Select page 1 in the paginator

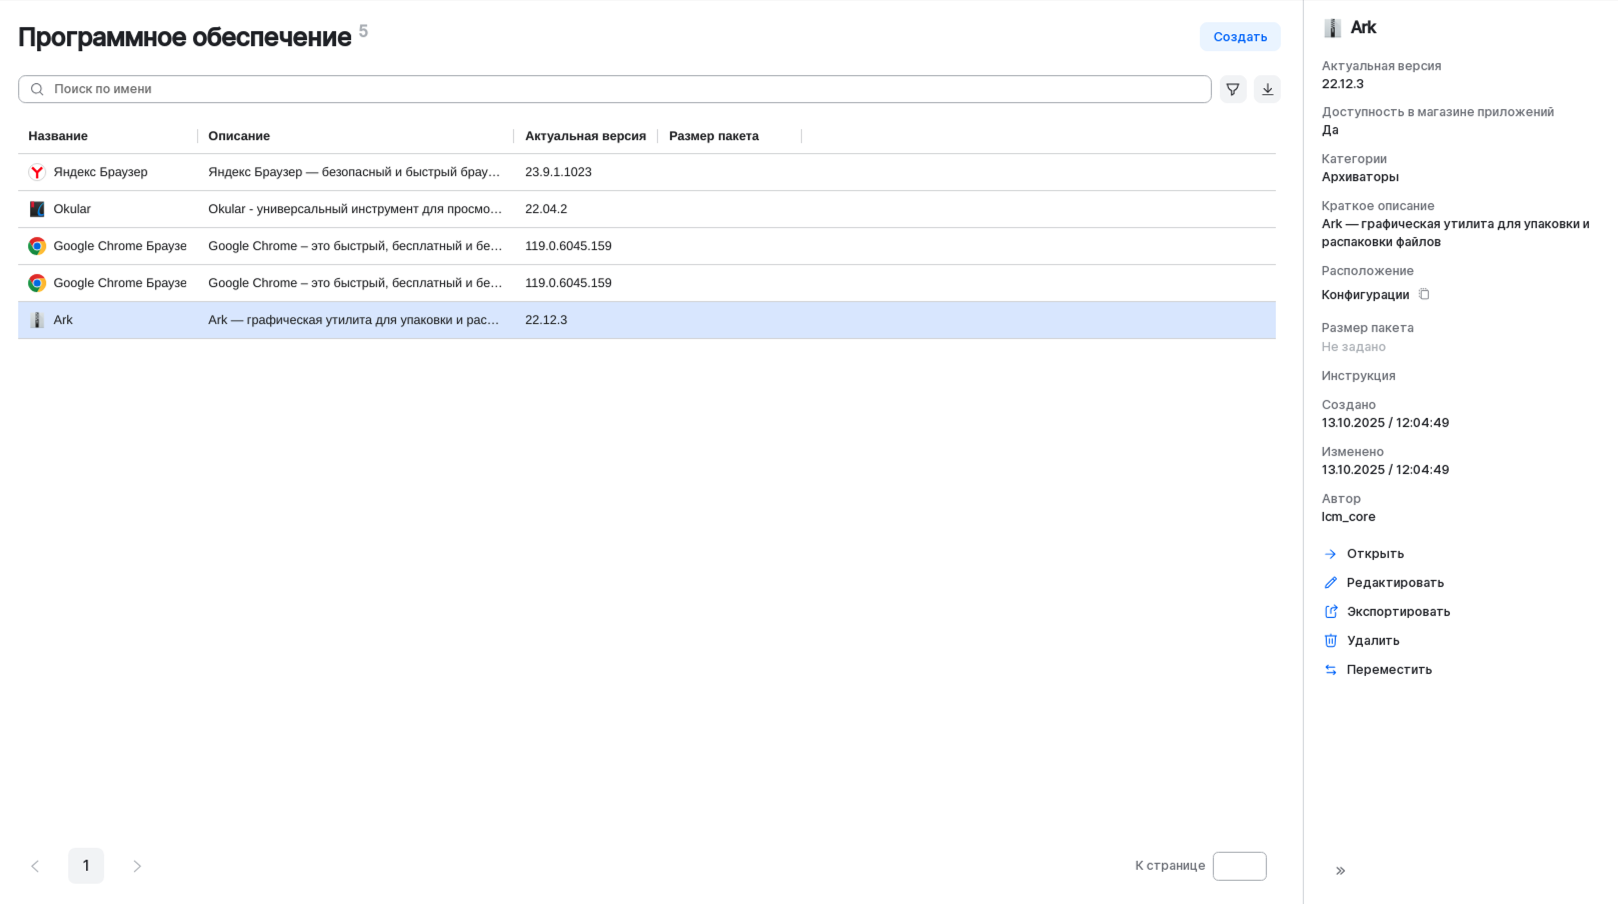click(x=86, y=866)
